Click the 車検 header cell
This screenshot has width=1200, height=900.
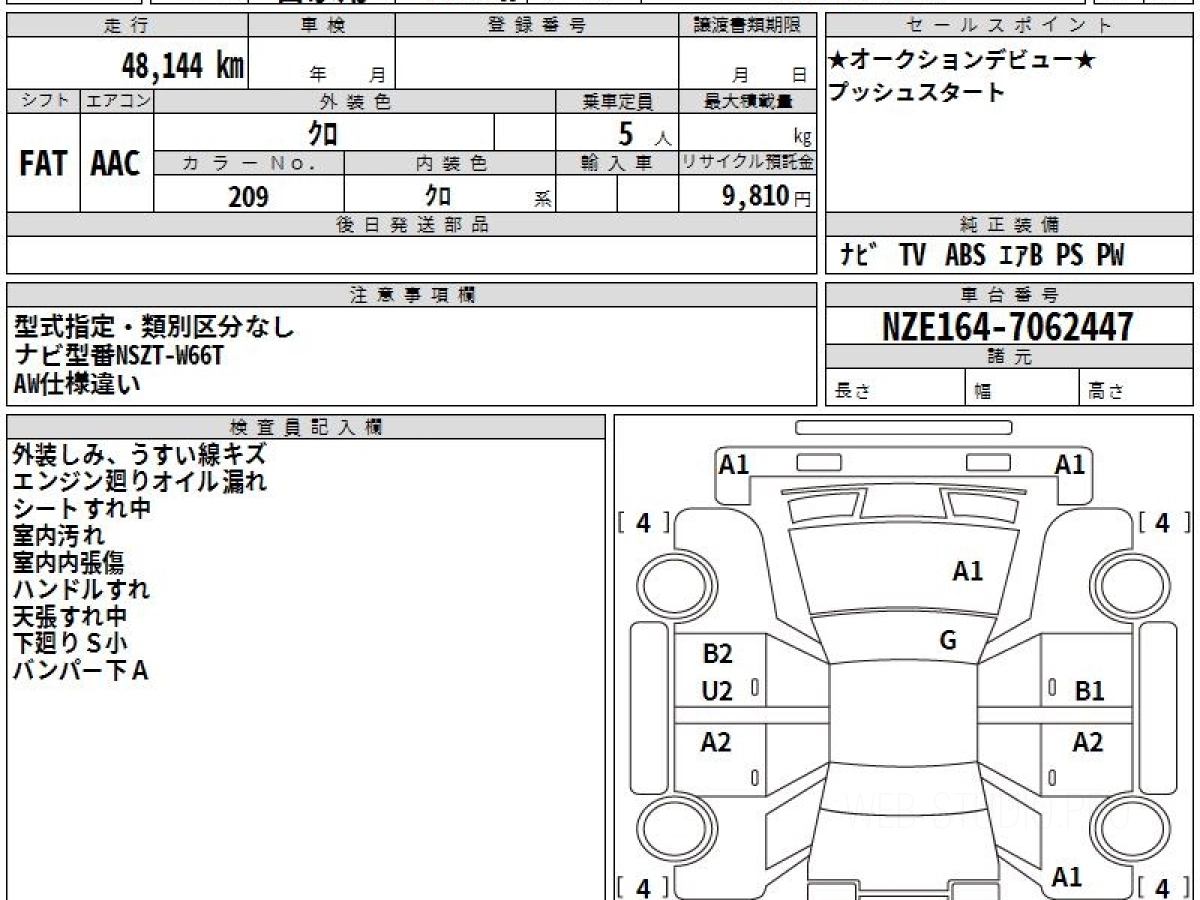click(x=321, y=26)
